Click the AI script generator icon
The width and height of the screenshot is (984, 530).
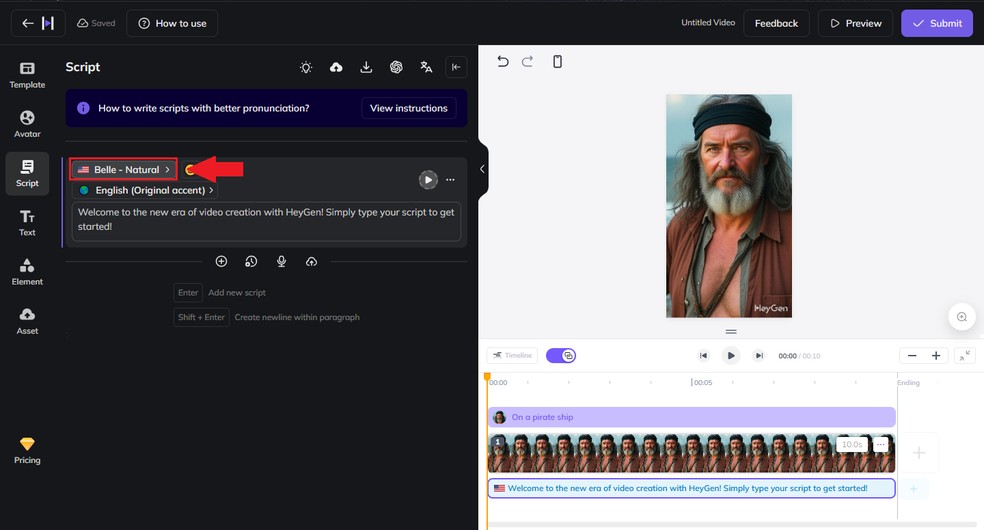coord(396,67)
